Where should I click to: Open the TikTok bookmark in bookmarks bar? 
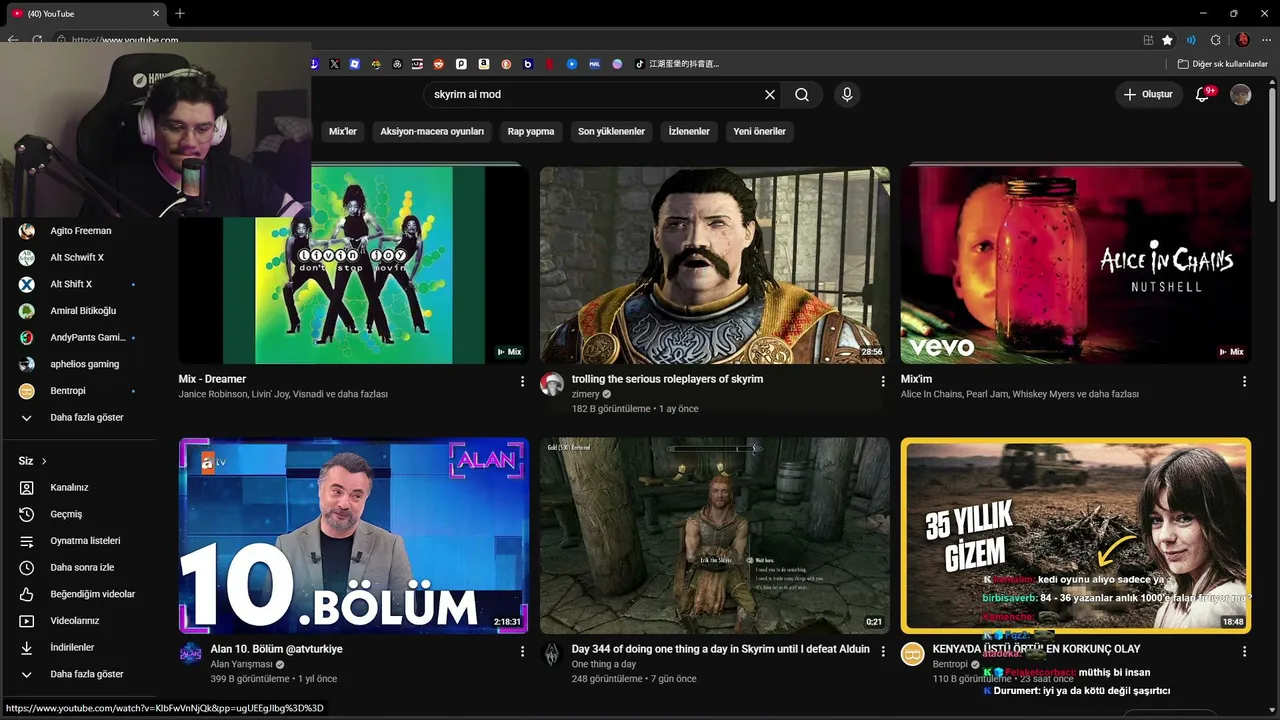point(677,64)
